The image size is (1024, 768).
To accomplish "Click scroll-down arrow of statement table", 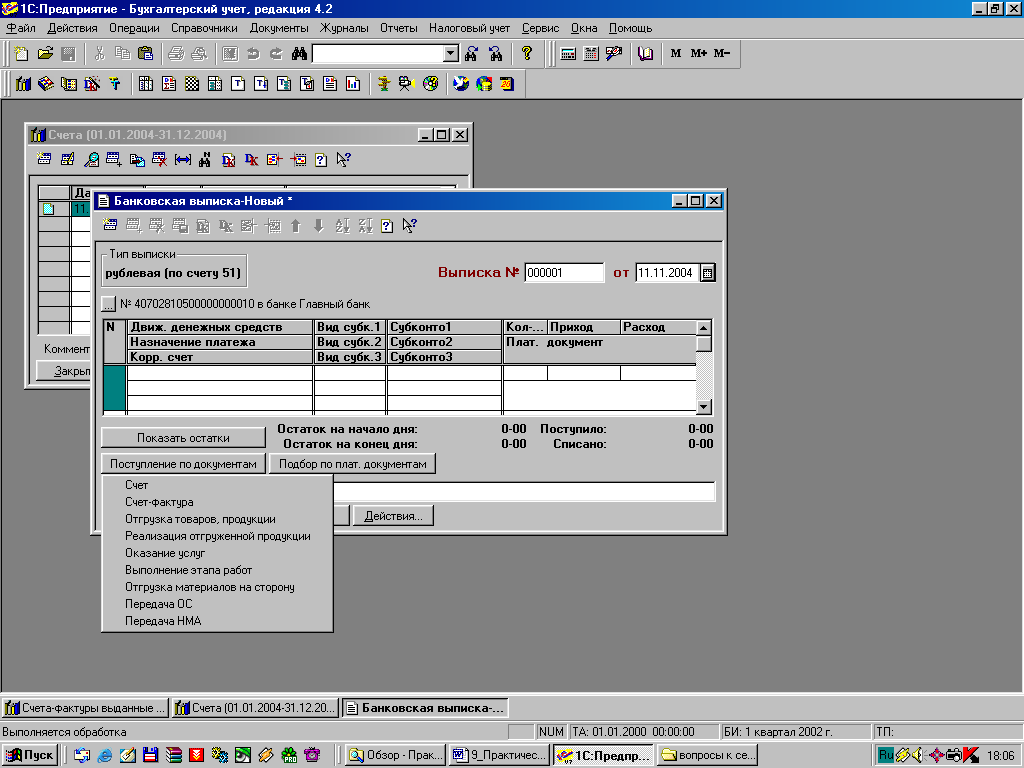I will click(703, 407).
